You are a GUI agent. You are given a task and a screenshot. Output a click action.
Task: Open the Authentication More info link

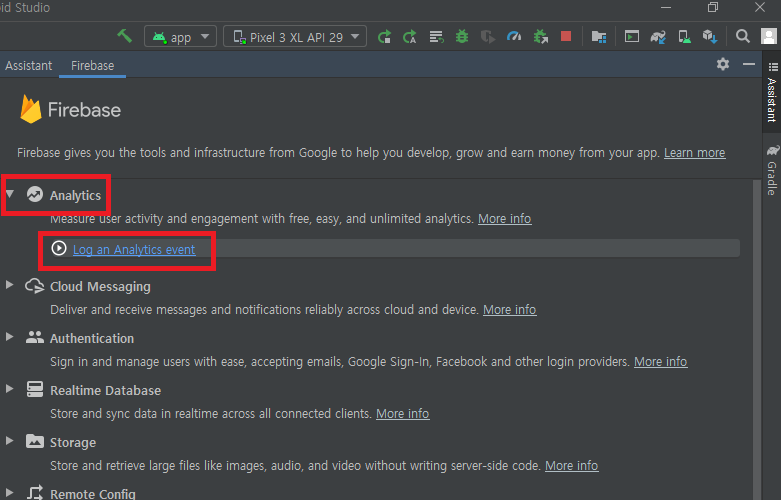(660, 362)
